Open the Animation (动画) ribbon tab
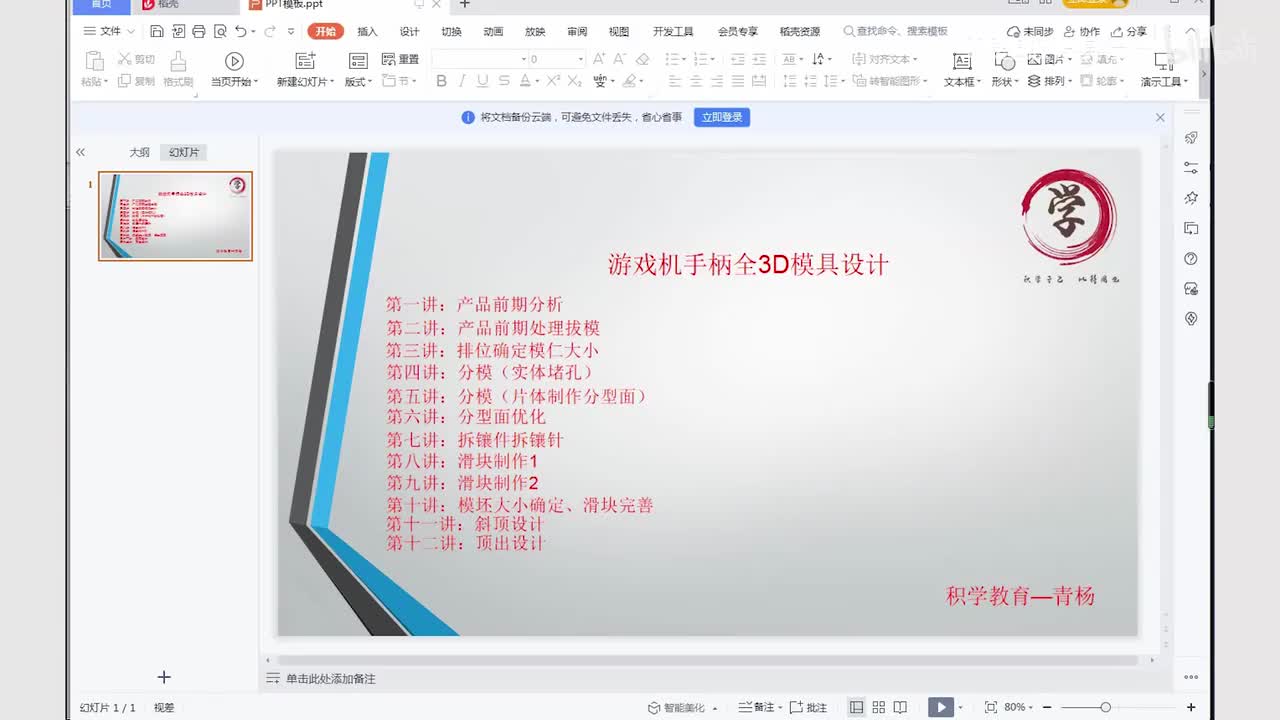This screenshot has width=1280, height=720. (493, 32)
